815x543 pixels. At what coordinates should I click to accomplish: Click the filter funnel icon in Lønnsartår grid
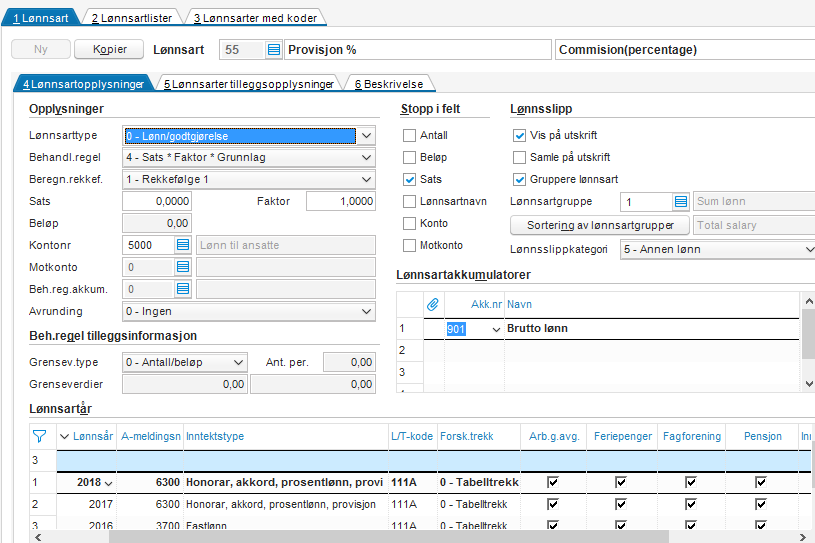pyautogui.click(x=40, y=436)
